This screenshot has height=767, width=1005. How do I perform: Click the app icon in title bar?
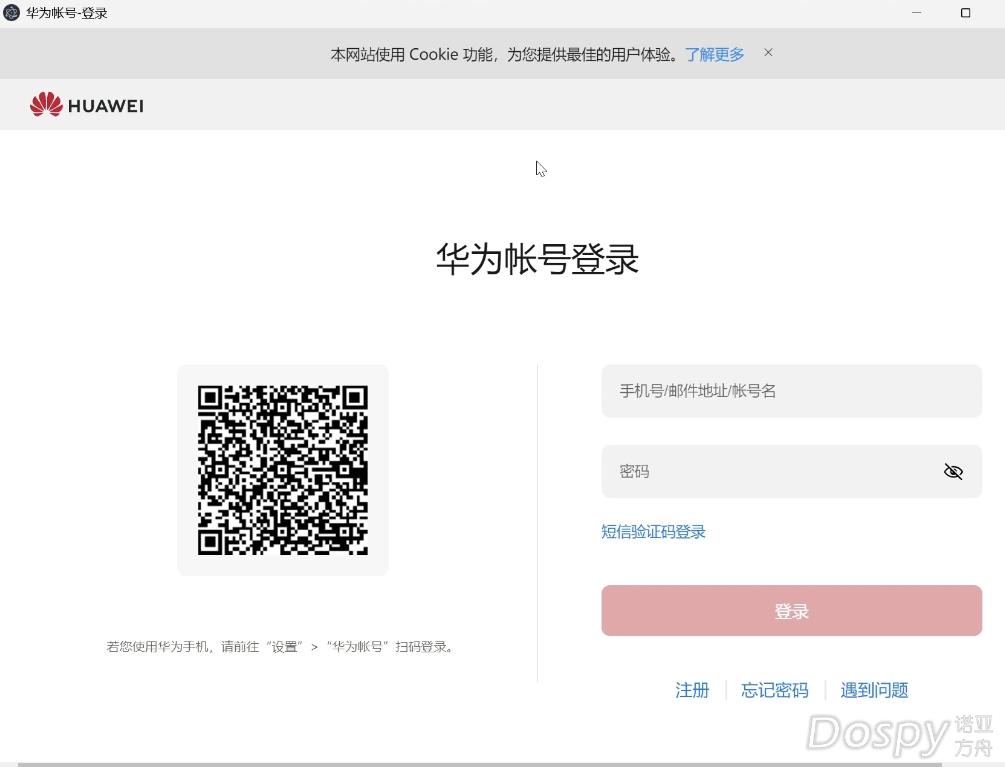pos(12,13)
